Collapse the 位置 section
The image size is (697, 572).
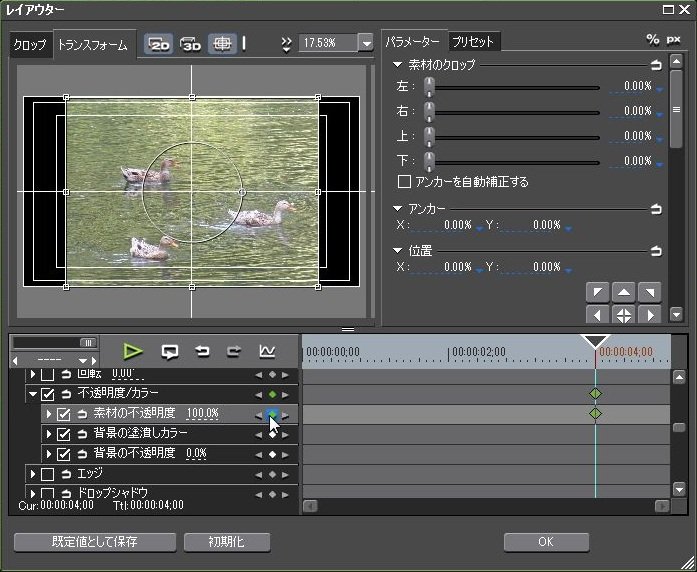tap(398, 251)
